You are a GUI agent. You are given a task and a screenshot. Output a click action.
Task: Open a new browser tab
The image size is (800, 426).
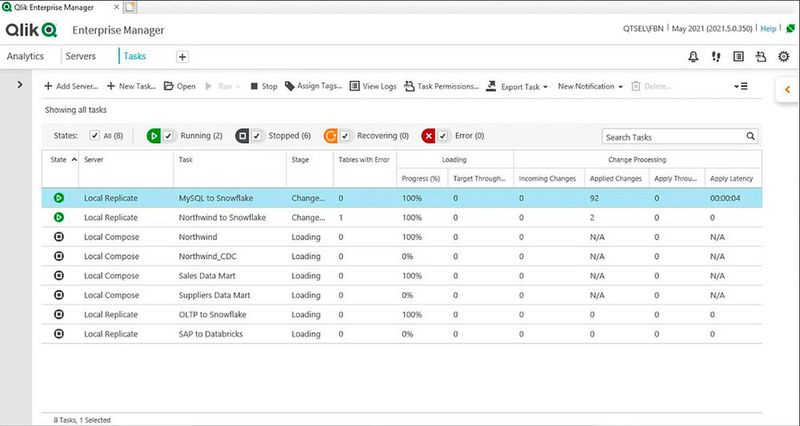coord(130,7)
